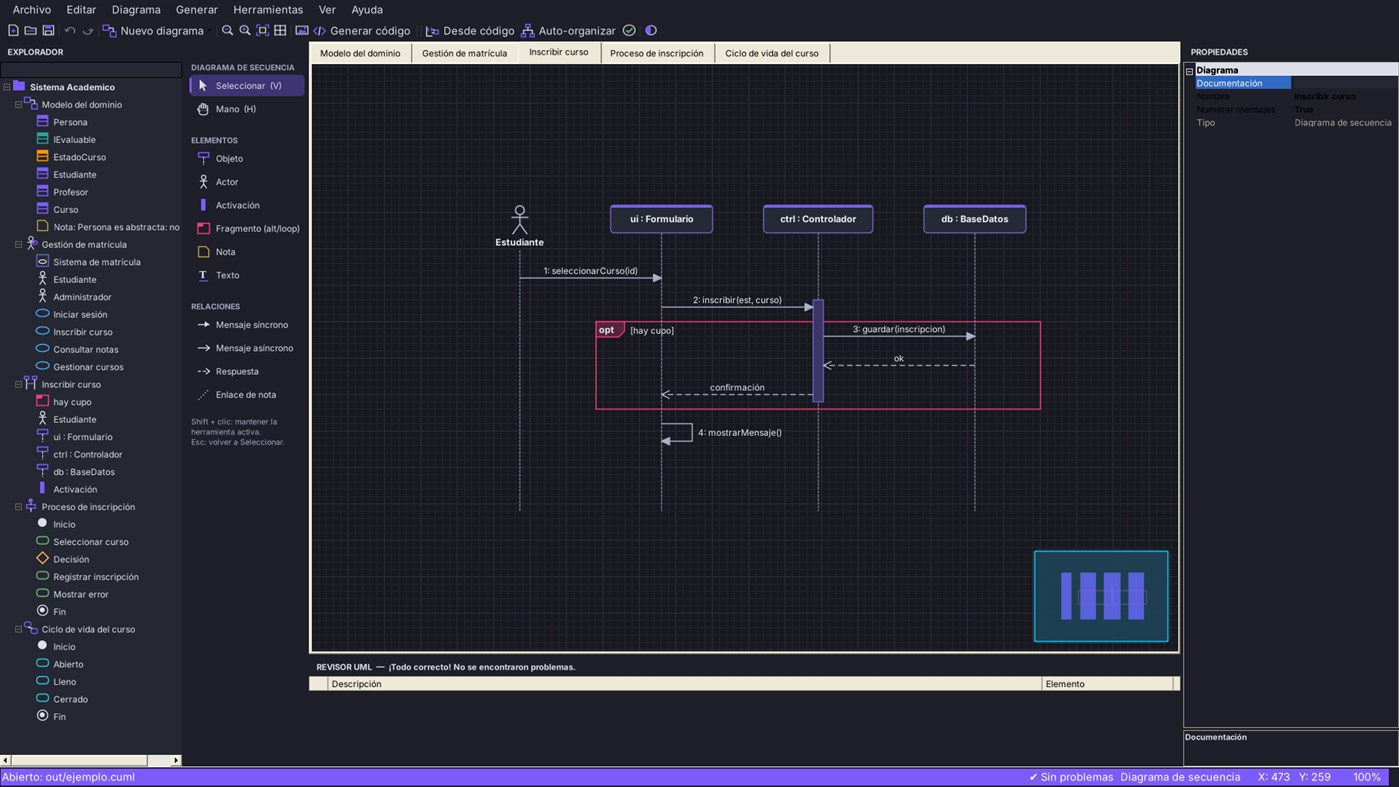The height and width of the screenshot is (787, 1399).
Task: Click the Estudiante actor in the diagram
Action: [519, 227]
